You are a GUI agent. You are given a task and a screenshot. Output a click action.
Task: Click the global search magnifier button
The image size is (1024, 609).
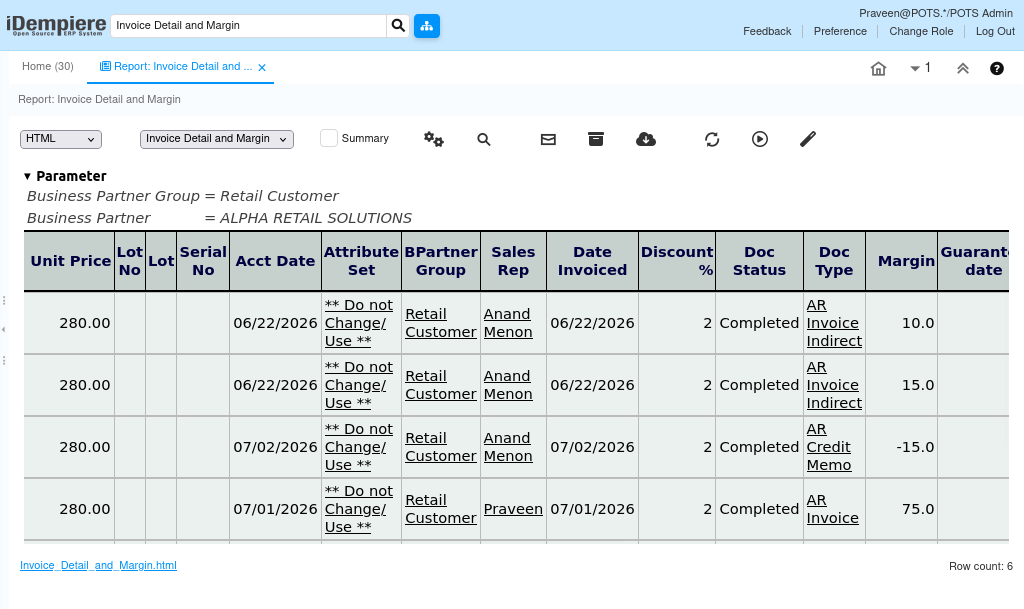pos(398,25)
